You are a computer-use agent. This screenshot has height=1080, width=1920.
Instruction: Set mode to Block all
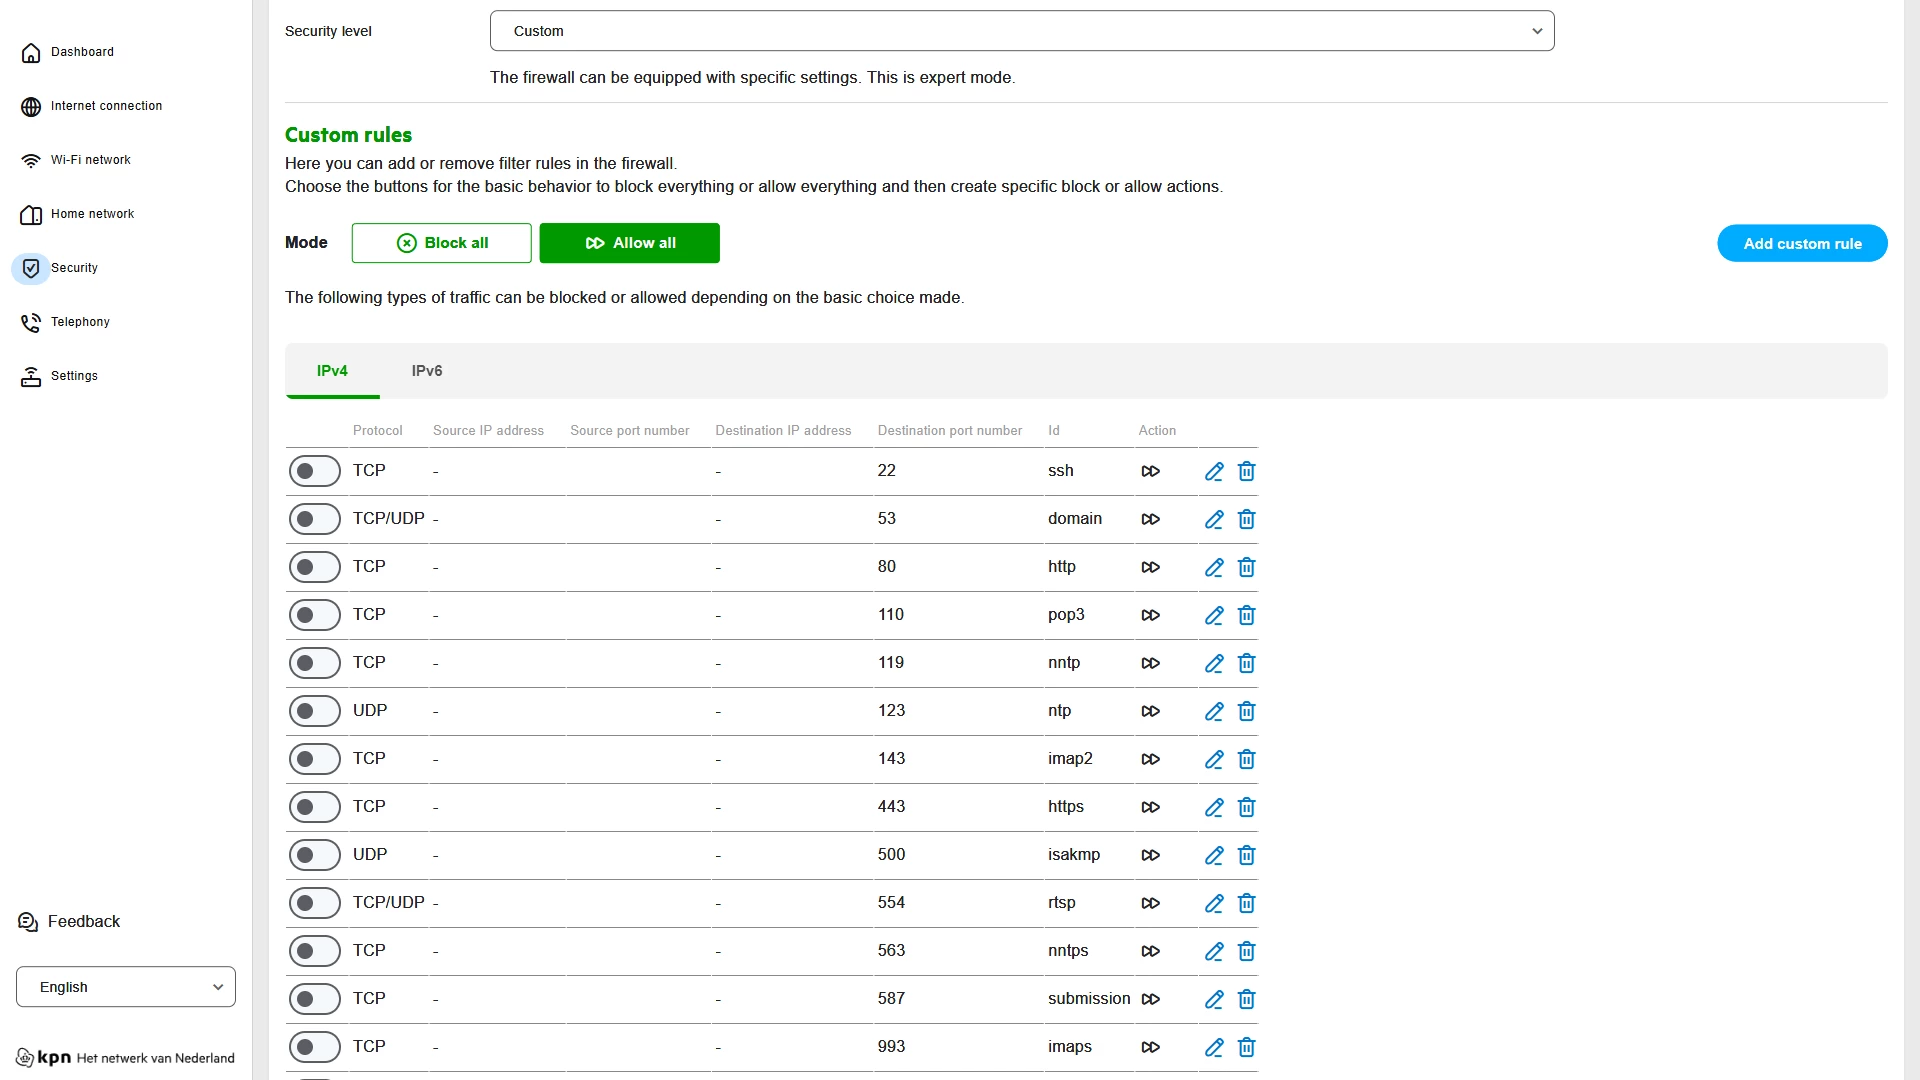tap(441, 243)
